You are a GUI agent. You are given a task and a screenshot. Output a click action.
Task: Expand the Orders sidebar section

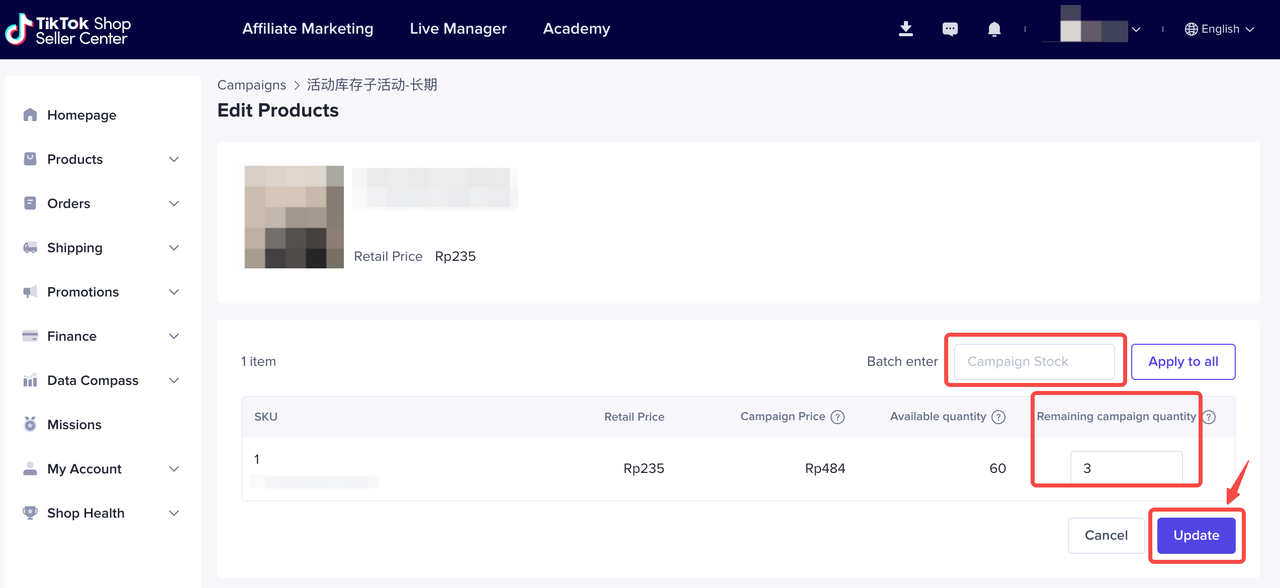pos(100,204)
